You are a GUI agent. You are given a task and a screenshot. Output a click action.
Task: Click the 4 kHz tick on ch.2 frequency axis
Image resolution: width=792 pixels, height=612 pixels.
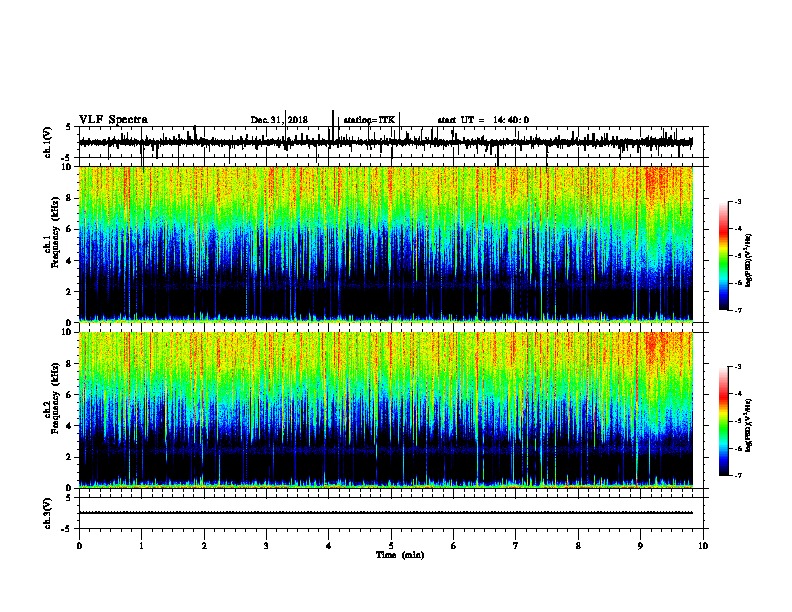pyautogui.click(x=70, y=426)
